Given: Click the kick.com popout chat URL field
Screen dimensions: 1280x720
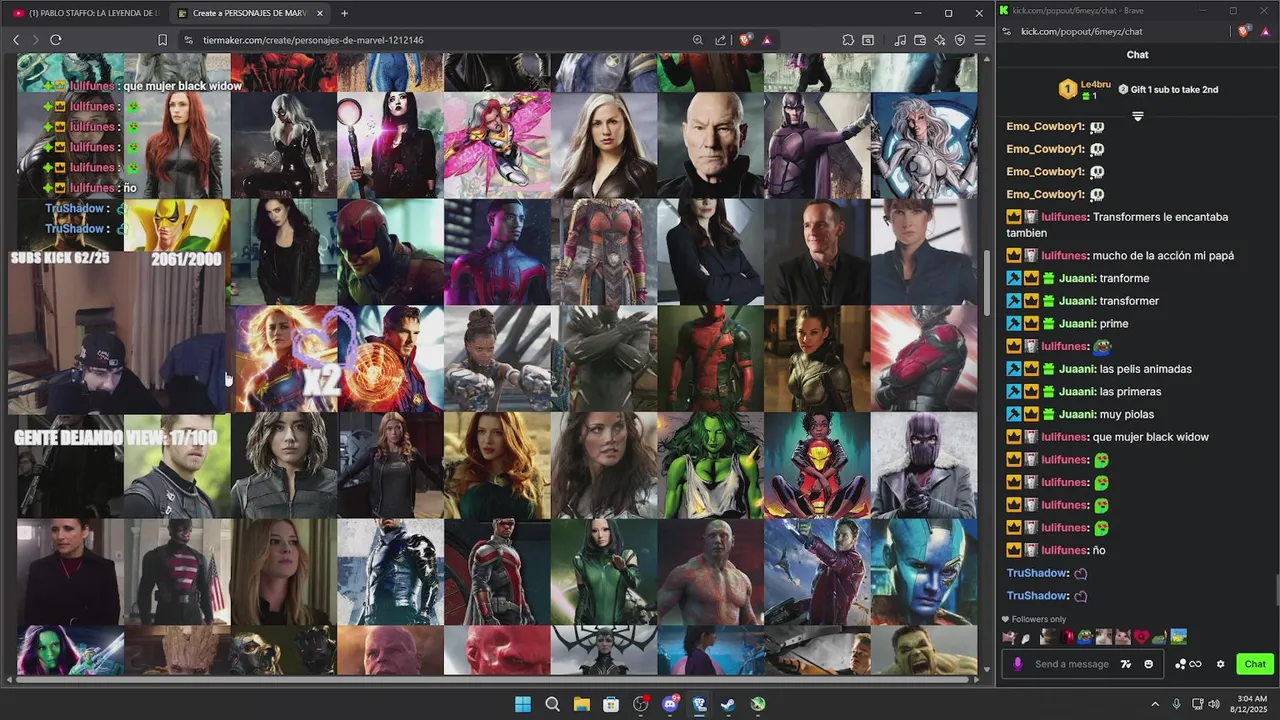Looking at the screenshot, I should click(x=1081, y=31).
